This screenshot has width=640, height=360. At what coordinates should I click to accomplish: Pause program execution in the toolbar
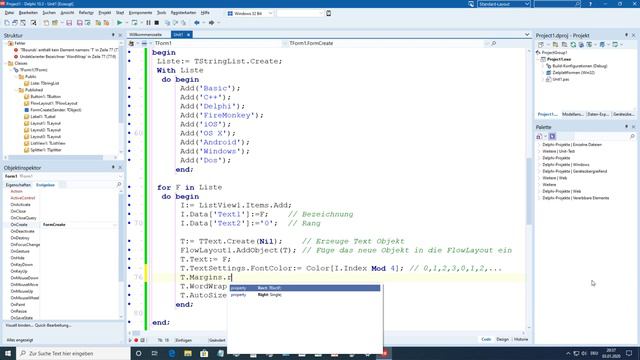[x=149, y=23]
